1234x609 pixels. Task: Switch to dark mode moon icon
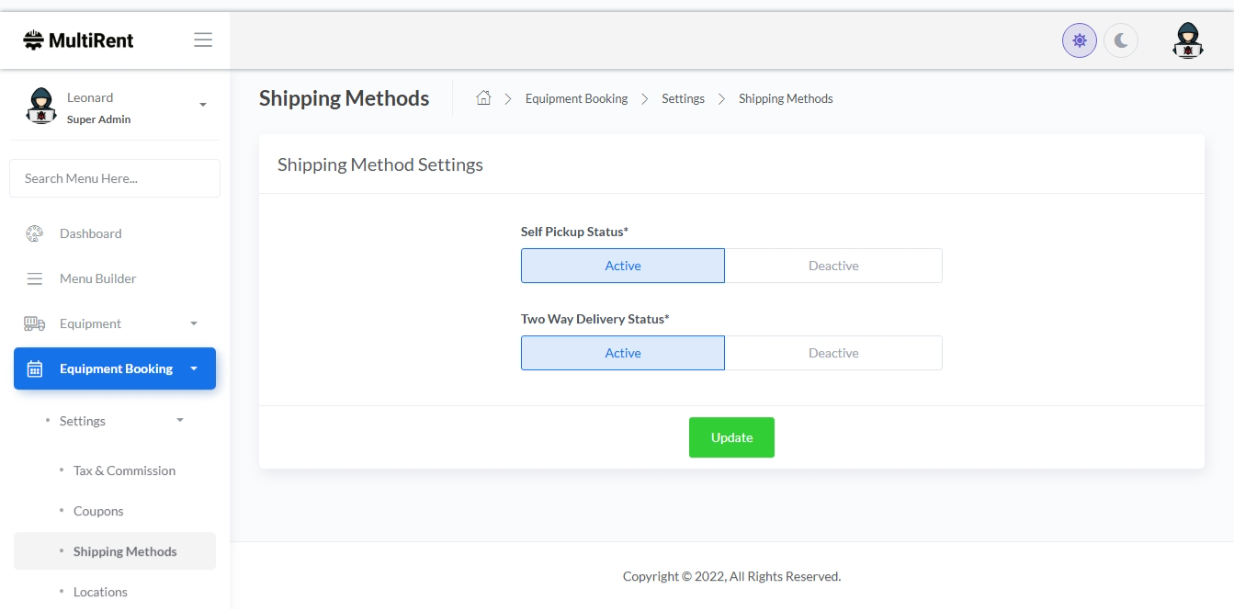[x=1121, y=41]
